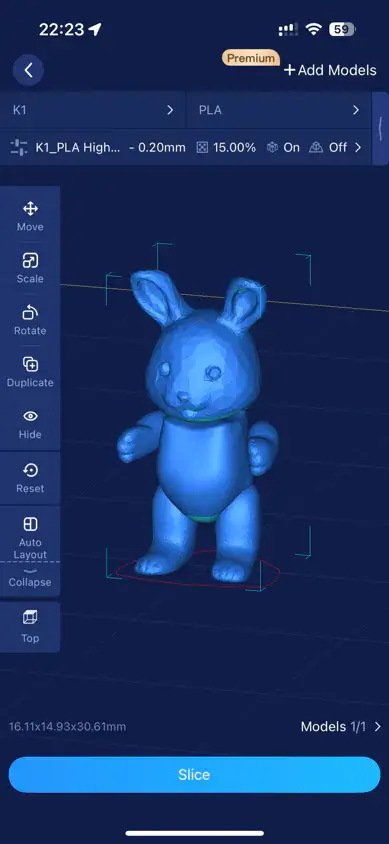This screenshot has height=844, width=389.
Task: Start slicing with the Slice button
Action: pyautogui.click(x=194, y=775)
